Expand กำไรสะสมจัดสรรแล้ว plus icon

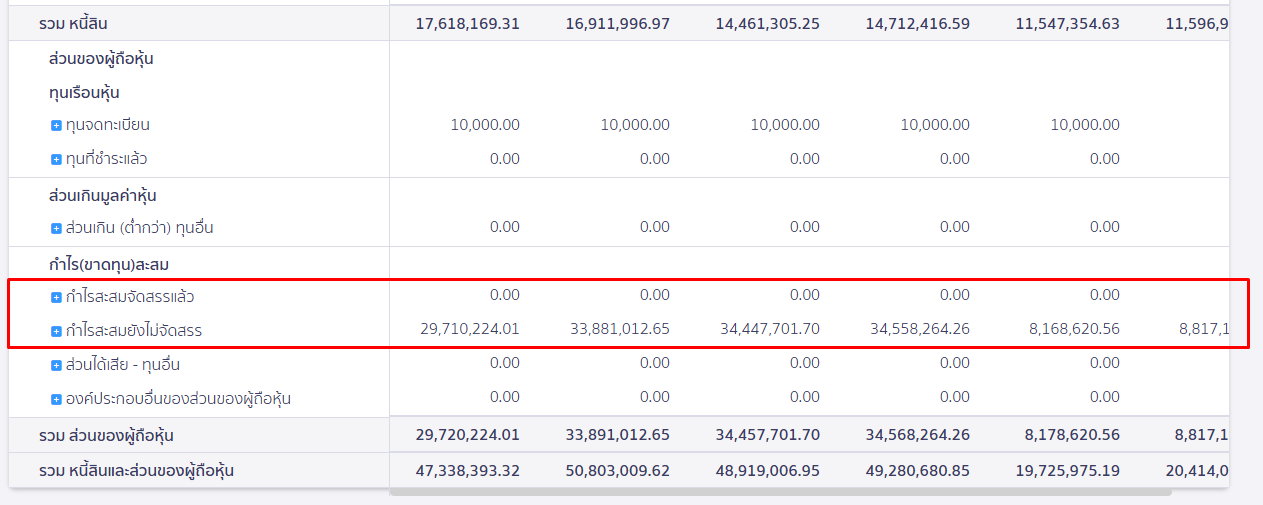click(x=57, y=297)
